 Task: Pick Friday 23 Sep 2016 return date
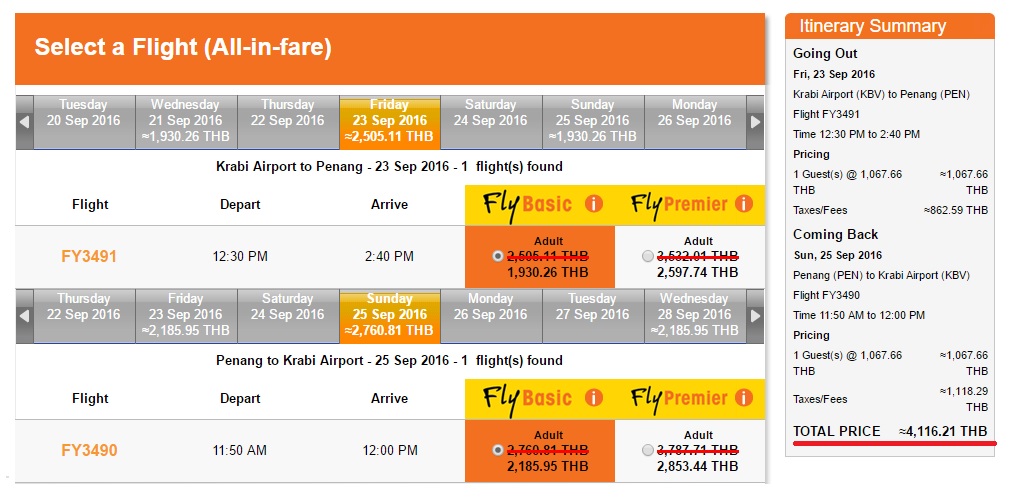pyautogui.click(x=185, y=315)
